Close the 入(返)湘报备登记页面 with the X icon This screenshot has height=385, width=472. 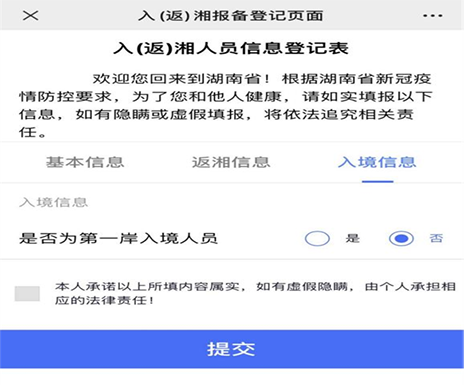coord(31,15)
